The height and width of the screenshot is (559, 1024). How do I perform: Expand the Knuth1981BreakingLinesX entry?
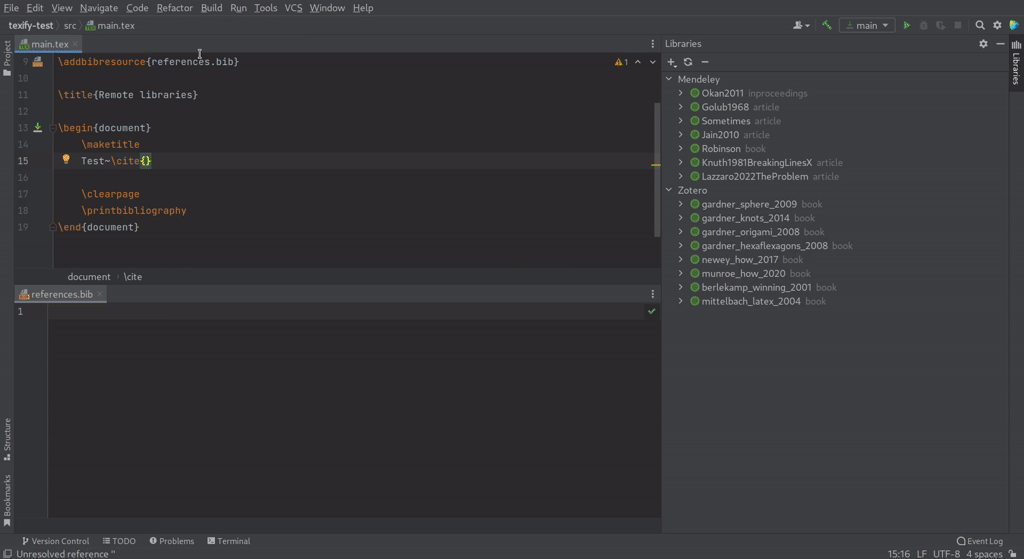tap(681, 162)
